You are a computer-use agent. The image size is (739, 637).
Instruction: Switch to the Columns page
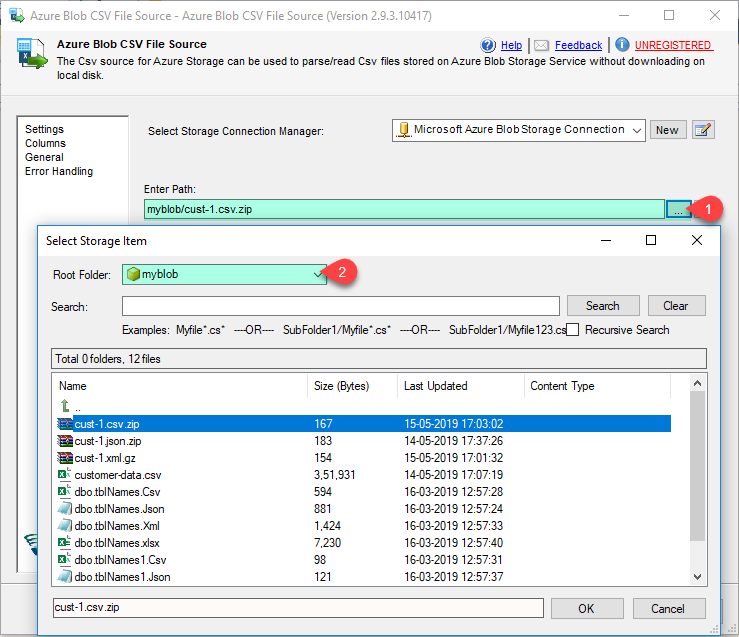45,143
